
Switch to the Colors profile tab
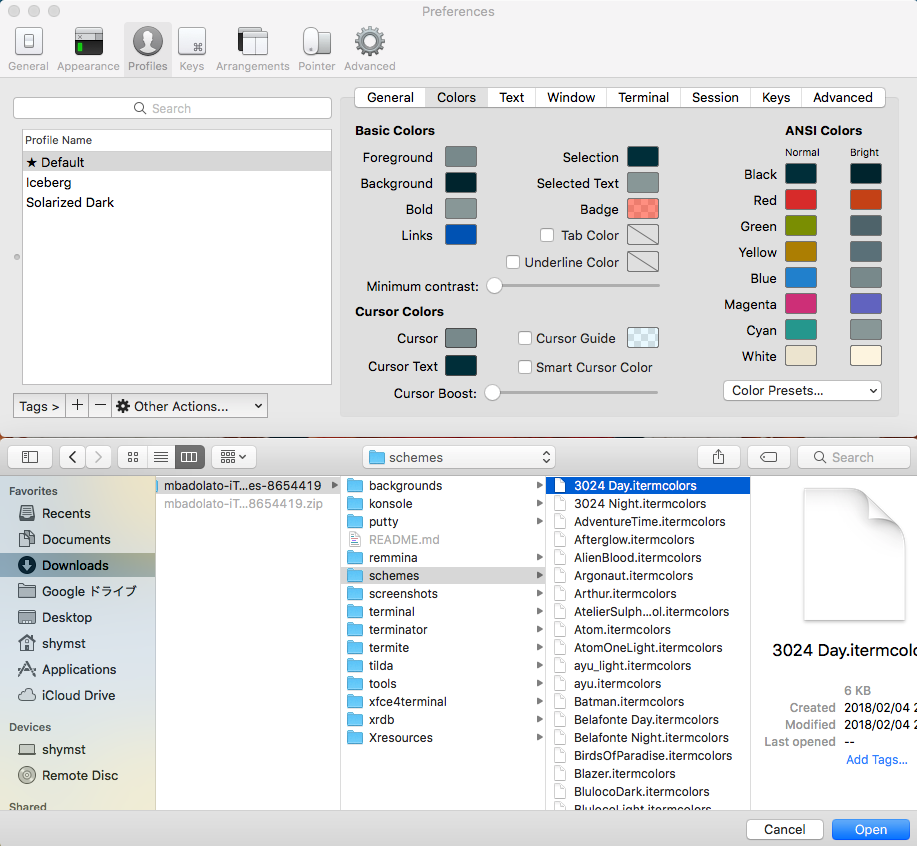click(x=456, y=98)
